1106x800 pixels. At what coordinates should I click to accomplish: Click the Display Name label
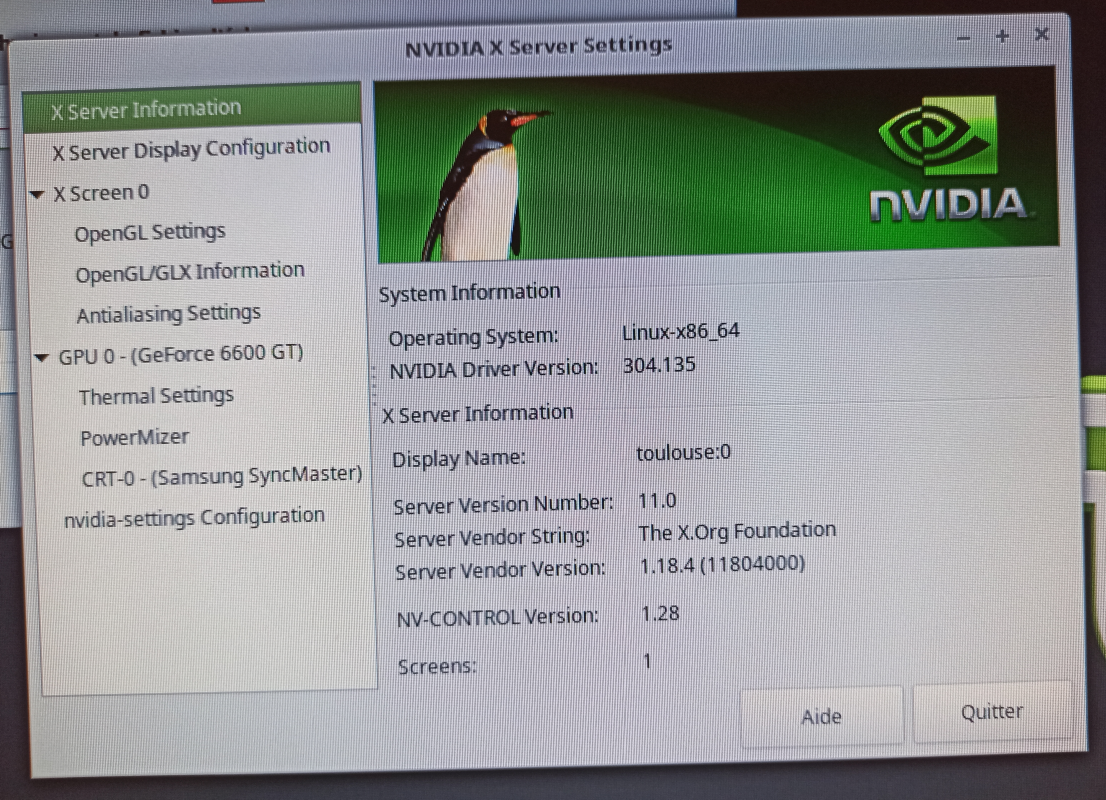point(458,459)
